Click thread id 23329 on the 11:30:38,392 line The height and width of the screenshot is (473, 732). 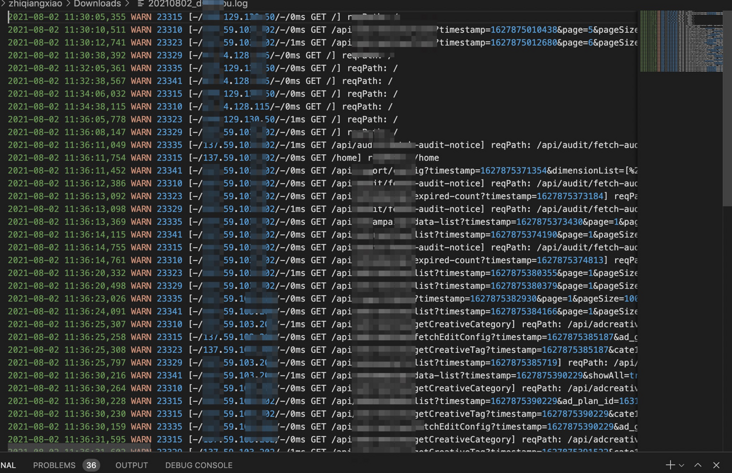coord(169,55)
